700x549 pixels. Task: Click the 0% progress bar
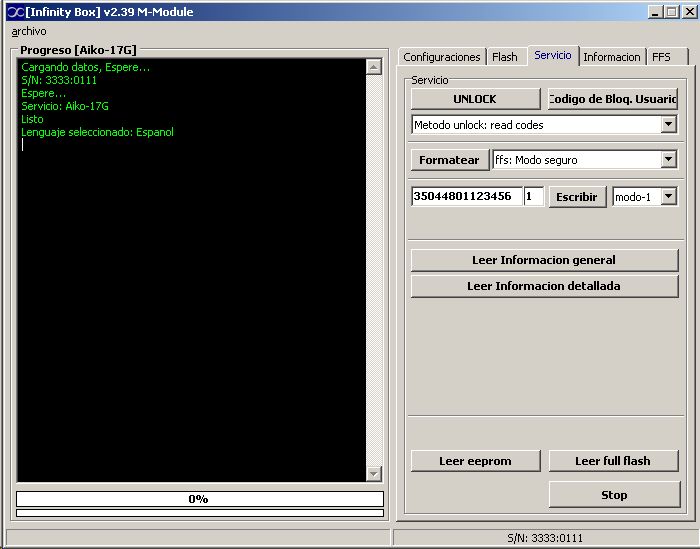coord(200,499)
